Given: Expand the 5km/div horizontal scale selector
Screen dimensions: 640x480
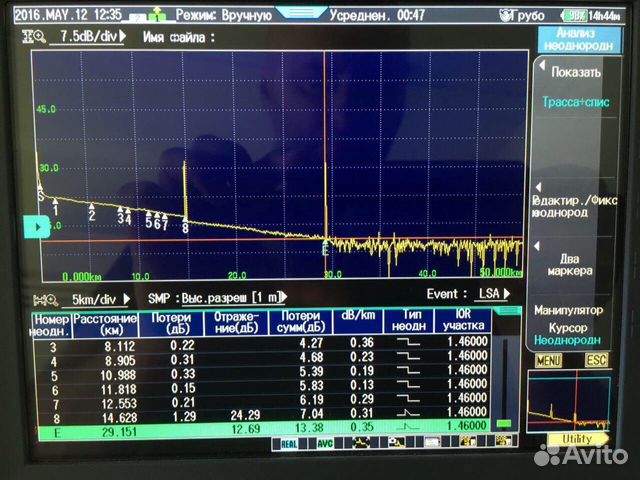Looking at the screenshot, I should [x=98, y=298].
